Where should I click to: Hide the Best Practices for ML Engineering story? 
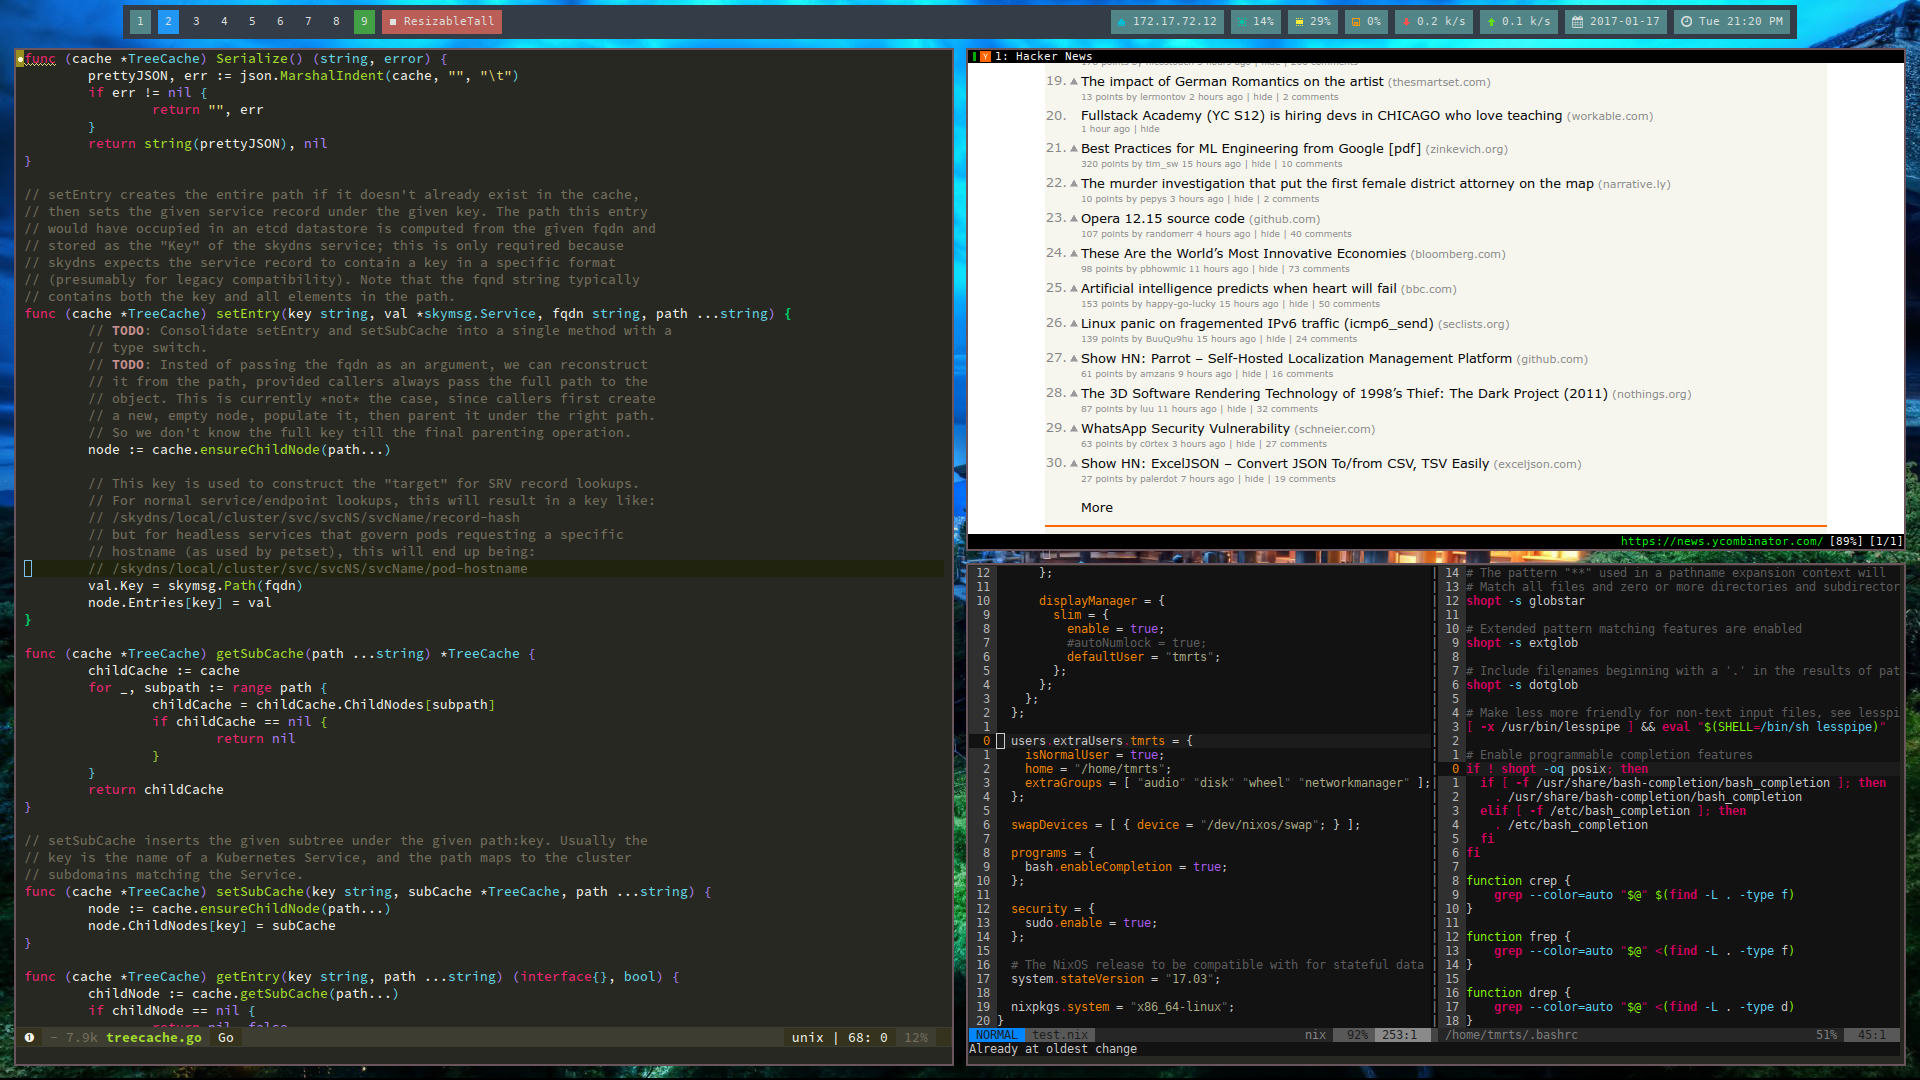[x=1260, y=164]
